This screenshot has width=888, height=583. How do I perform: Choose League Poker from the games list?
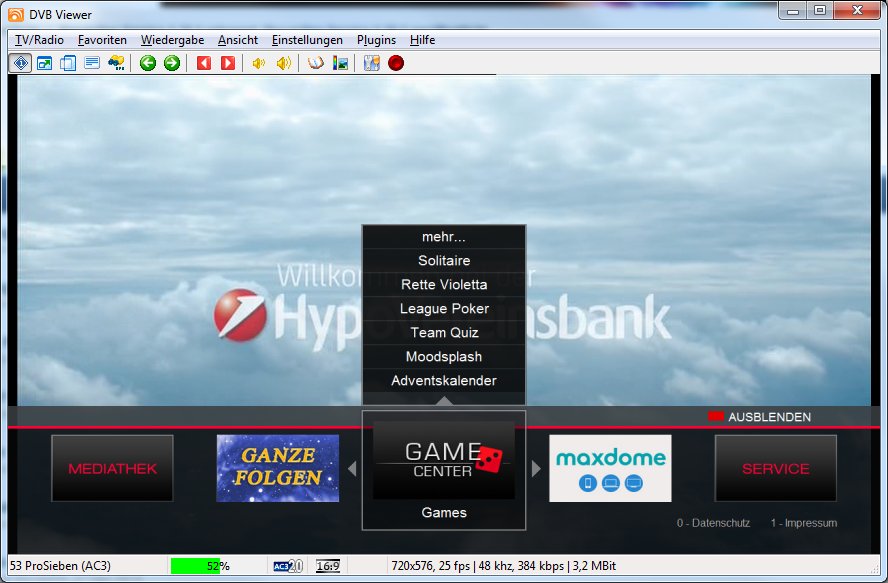[x=444, y=309]
